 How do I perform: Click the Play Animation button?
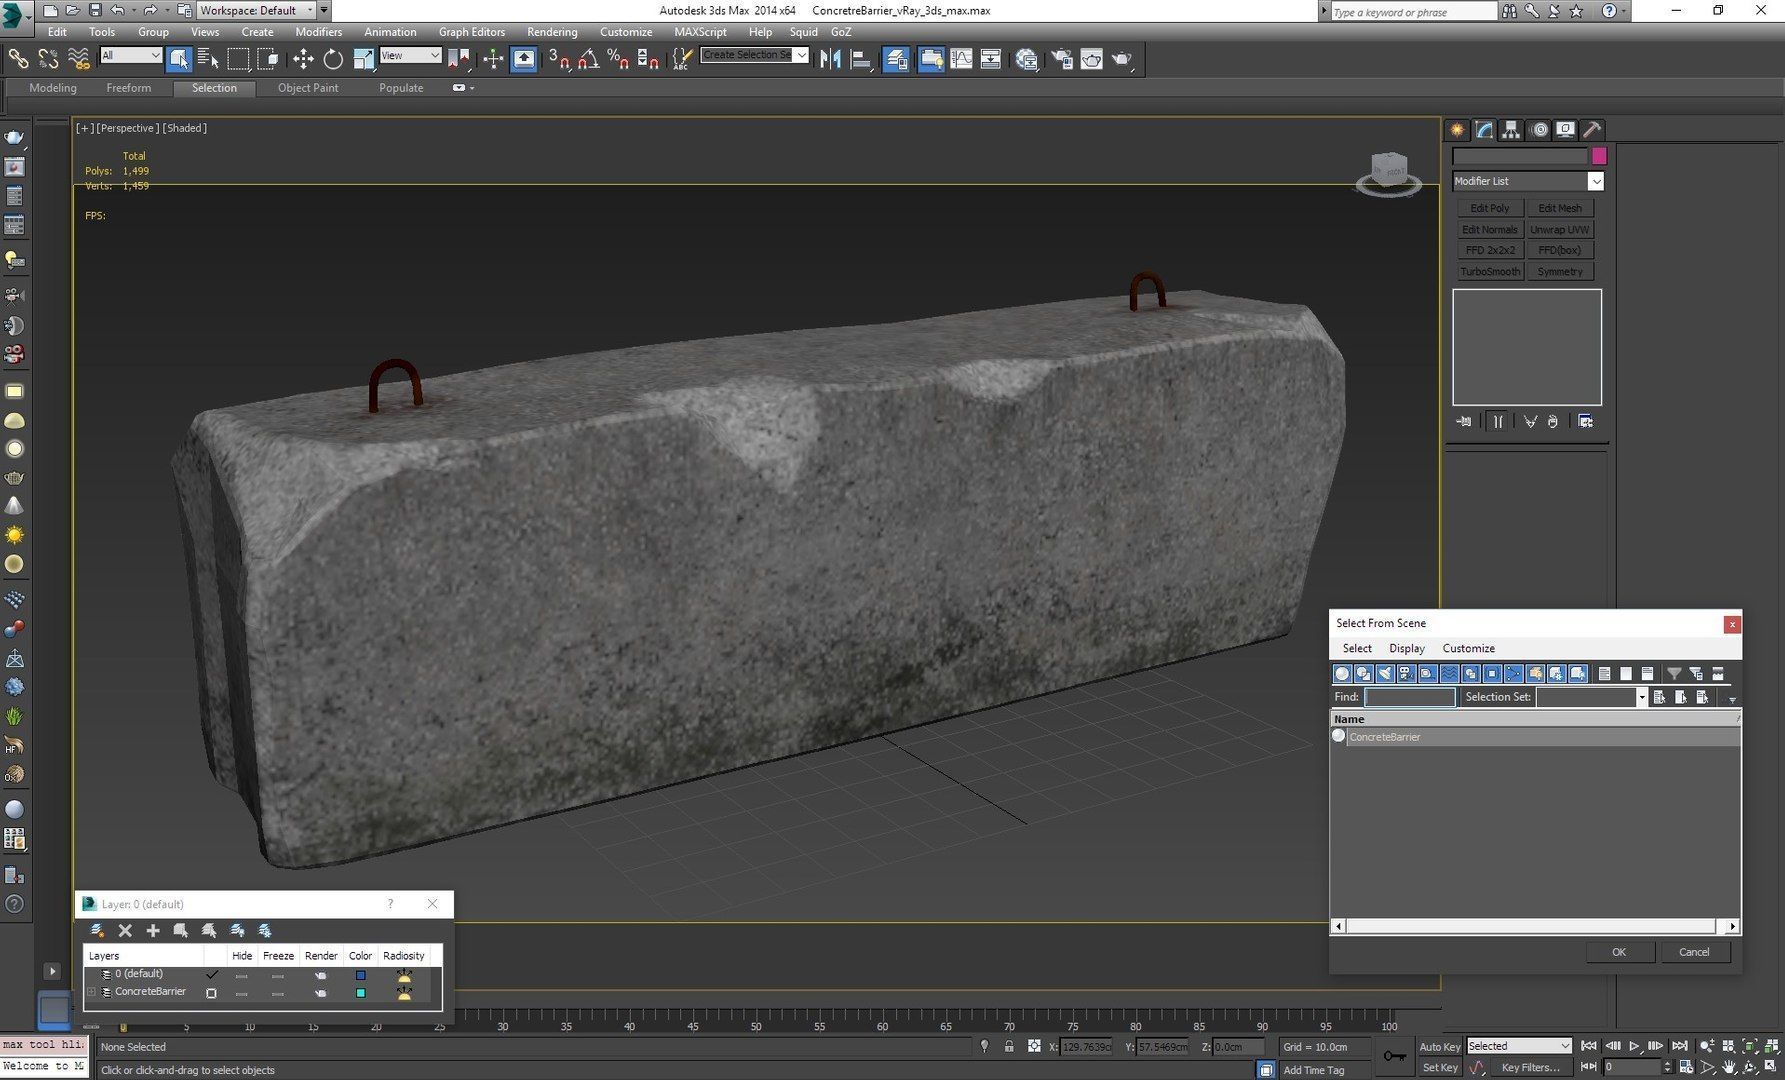pos(1634,1046)
